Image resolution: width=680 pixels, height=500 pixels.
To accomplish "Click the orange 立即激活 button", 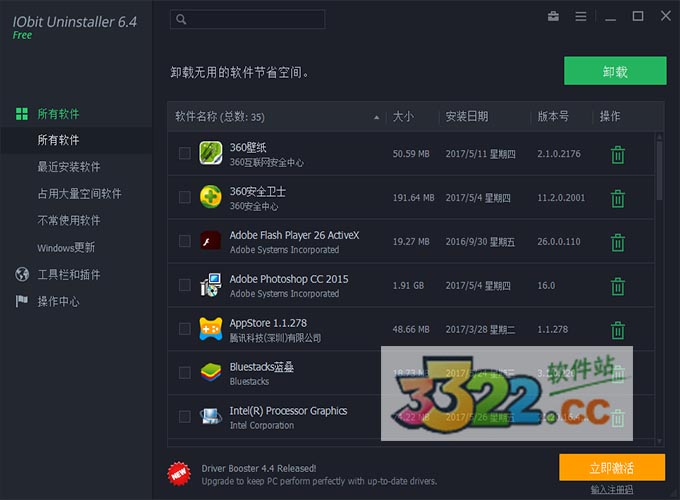I will (611, 467).
